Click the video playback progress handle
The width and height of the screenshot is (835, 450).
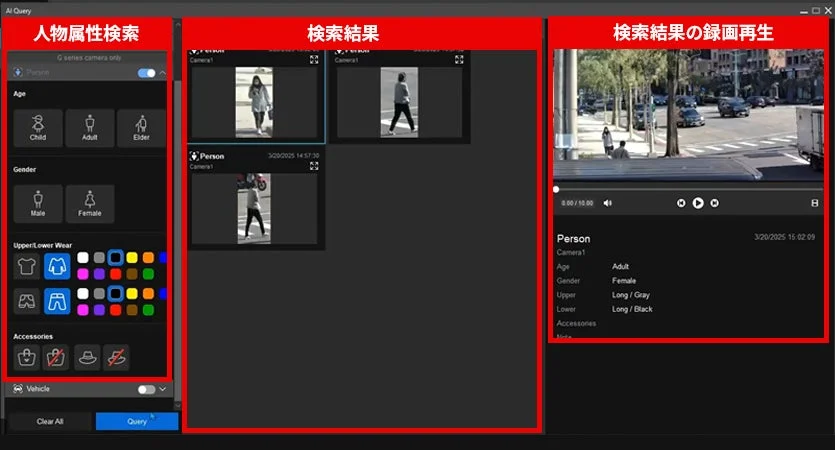click(x=556, y=190)
